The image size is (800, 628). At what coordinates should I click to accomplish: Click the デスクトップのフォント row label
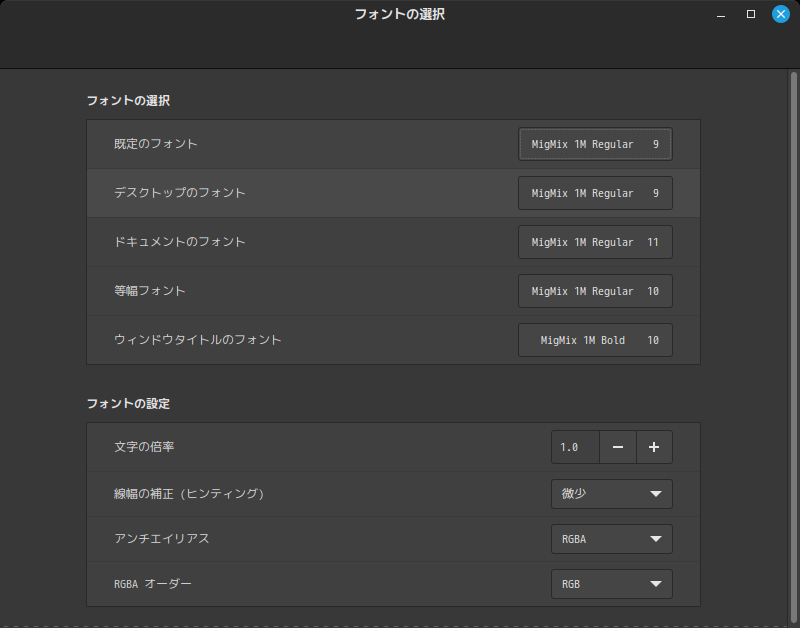tap(180, 193)
